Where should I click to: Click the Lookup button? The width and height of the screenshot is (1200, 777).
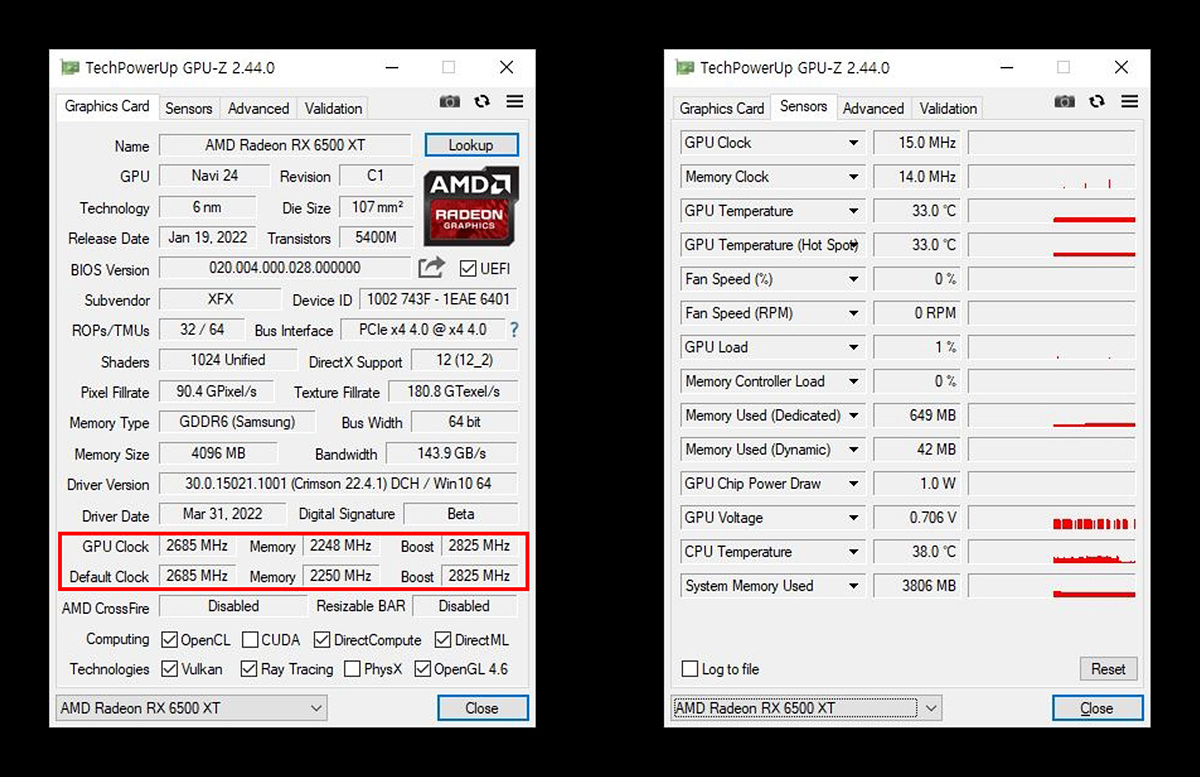pos(471,145)
